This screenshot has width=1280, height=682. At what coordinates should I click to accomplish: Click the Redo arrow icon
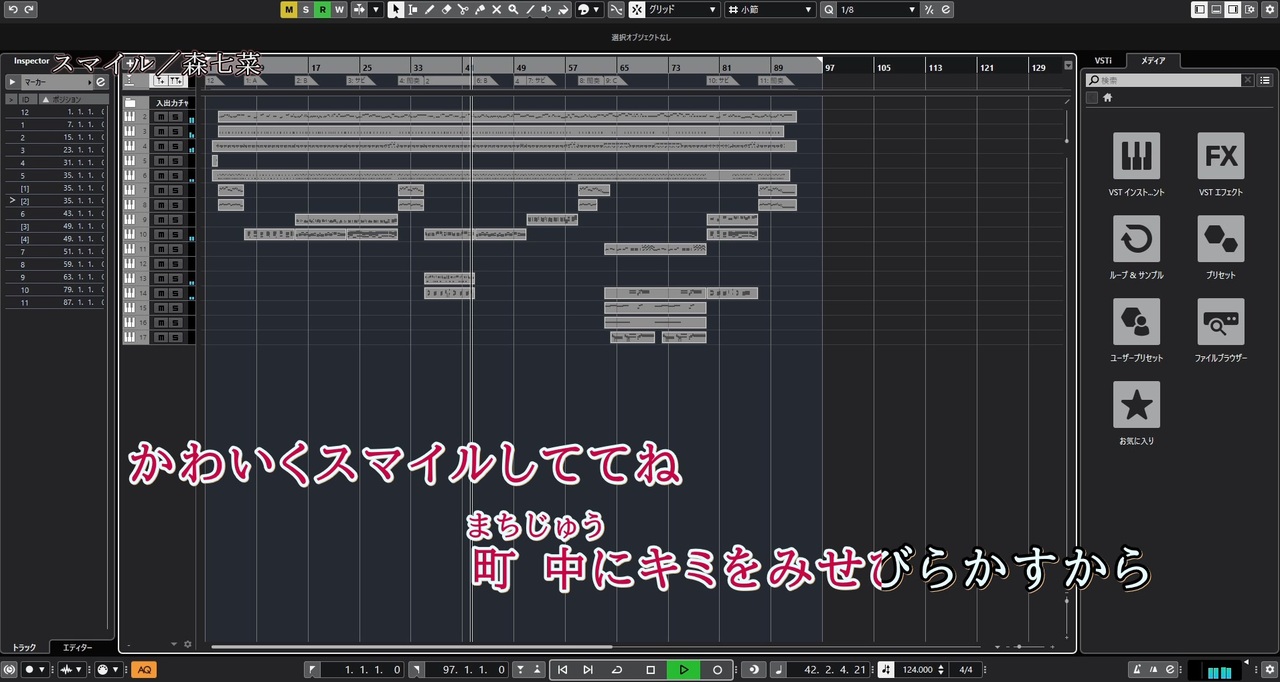[29, 9]
